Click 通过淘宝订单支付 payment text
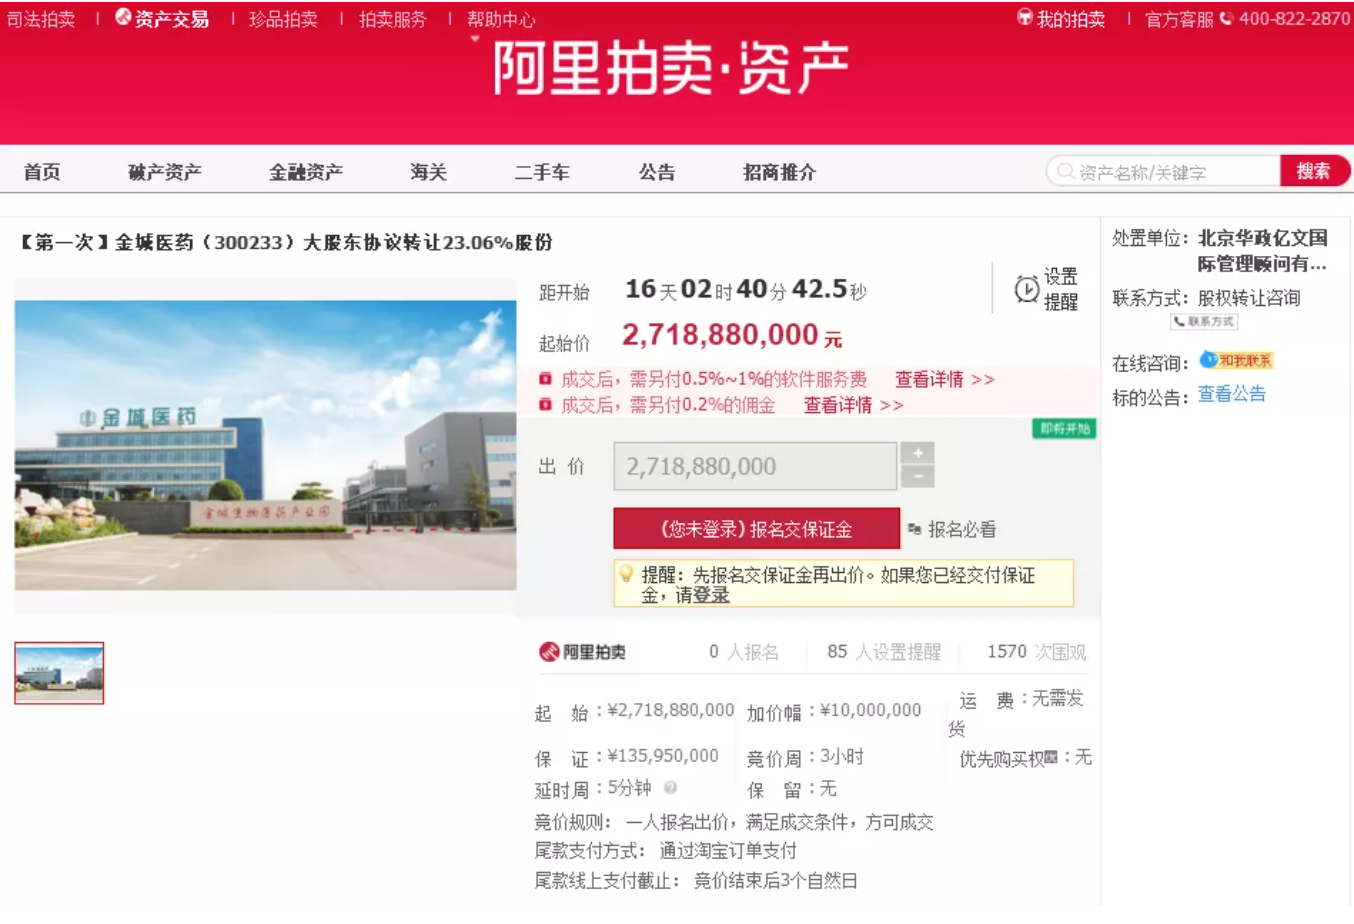 coord(728,851)
